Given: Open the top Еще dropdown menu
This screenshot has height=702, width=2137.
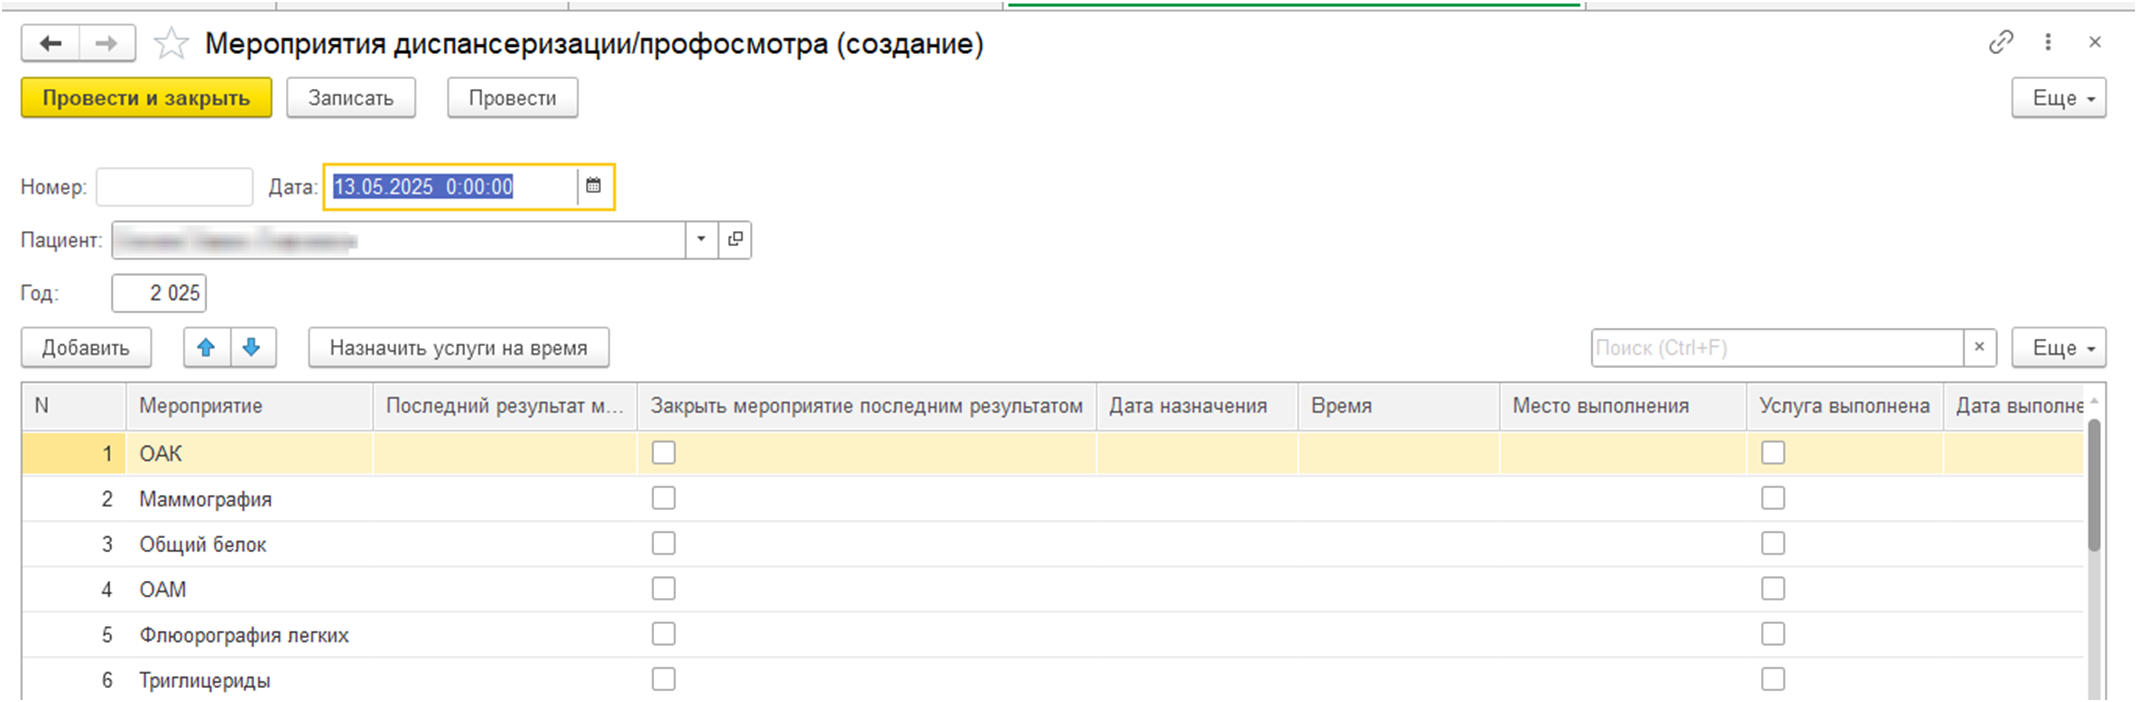Looking at the screenshot, I should pos(2058,98).
